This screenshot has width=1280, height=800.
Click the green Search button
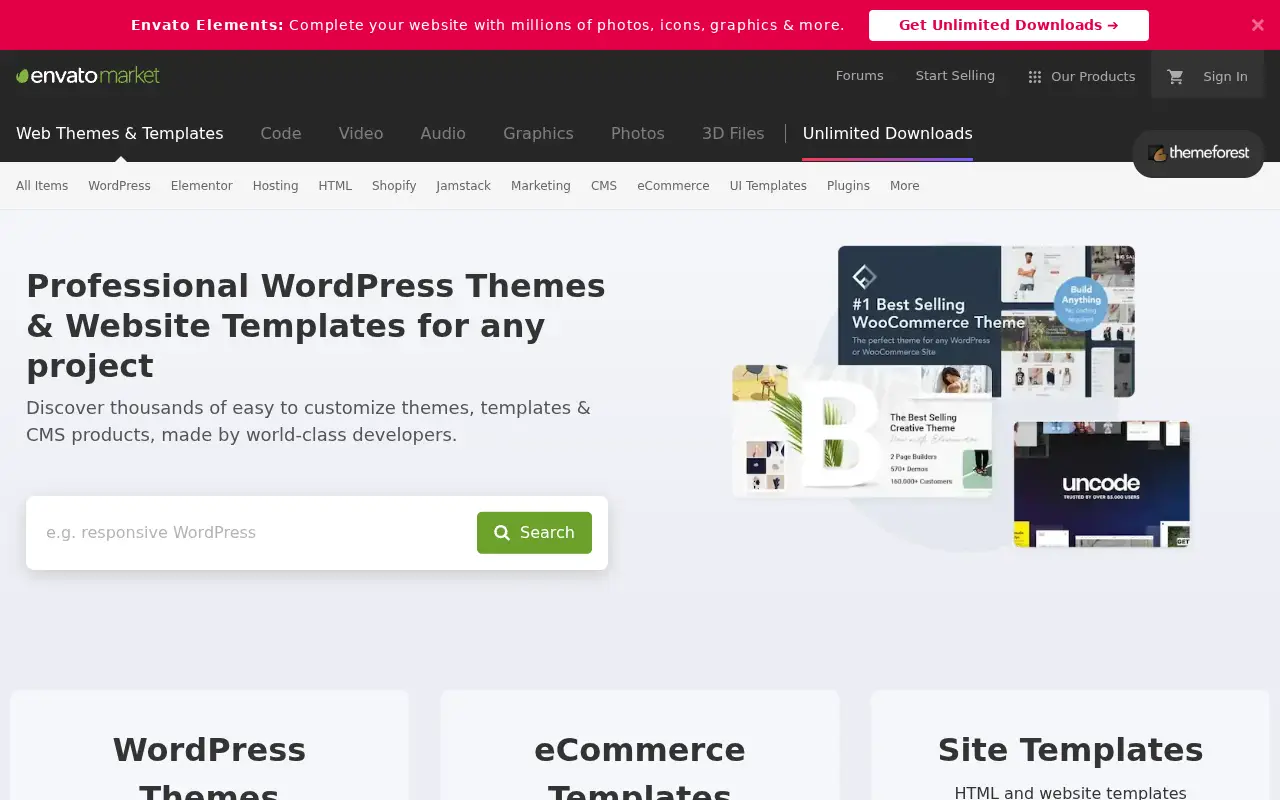534,533
